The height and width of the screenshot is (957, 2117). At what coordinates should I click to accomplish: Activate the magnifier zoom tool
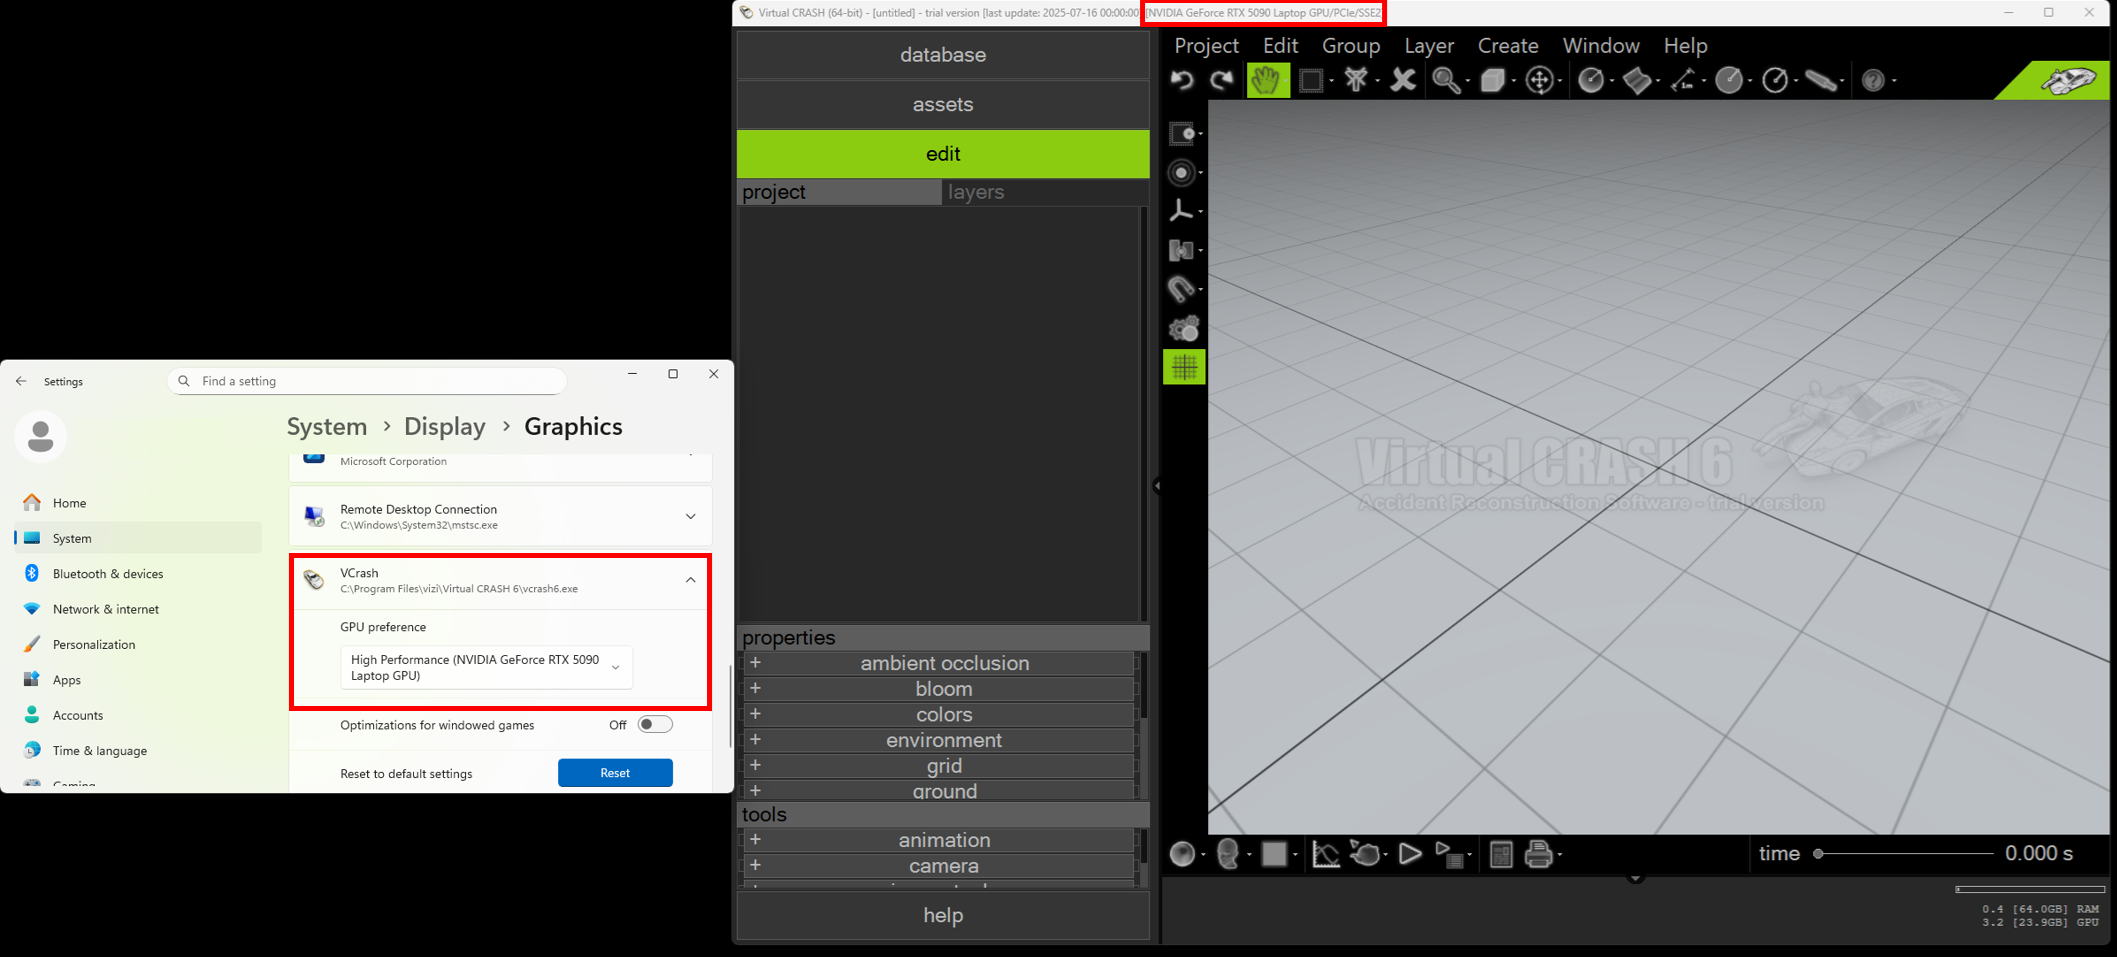1446,80
